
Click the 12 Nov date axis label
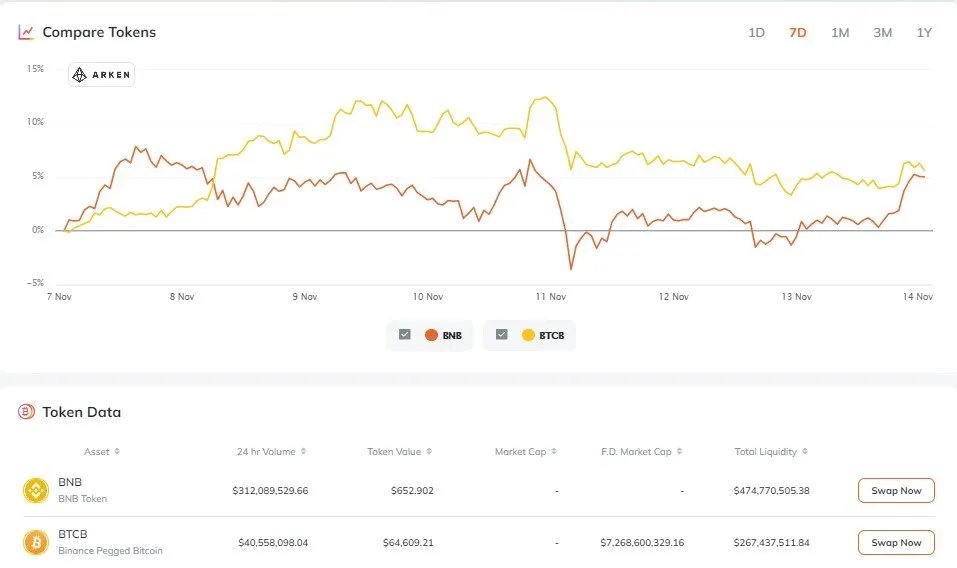(x=673, y=297)
